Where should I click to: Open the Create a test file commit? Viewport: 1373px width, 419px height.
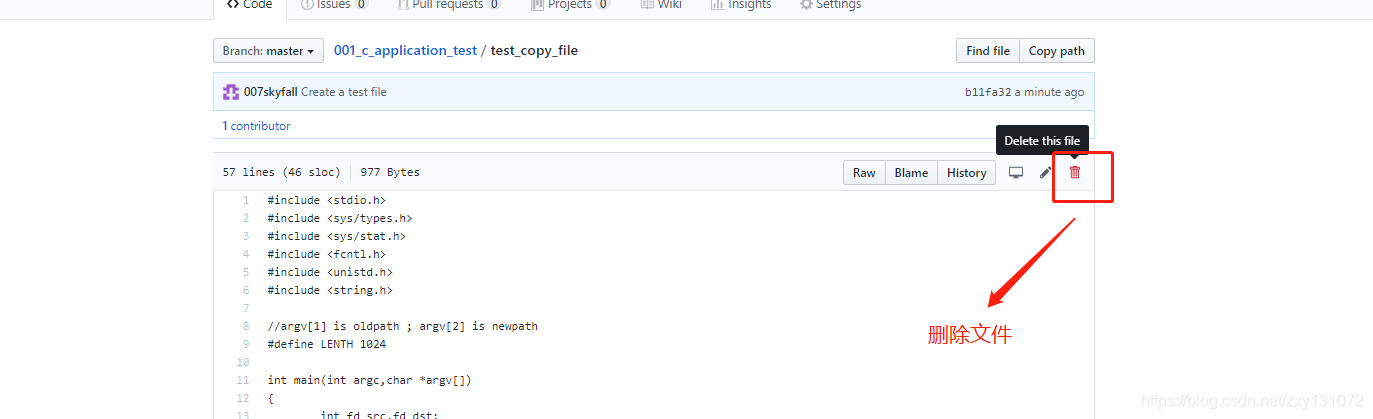[343, 92]
